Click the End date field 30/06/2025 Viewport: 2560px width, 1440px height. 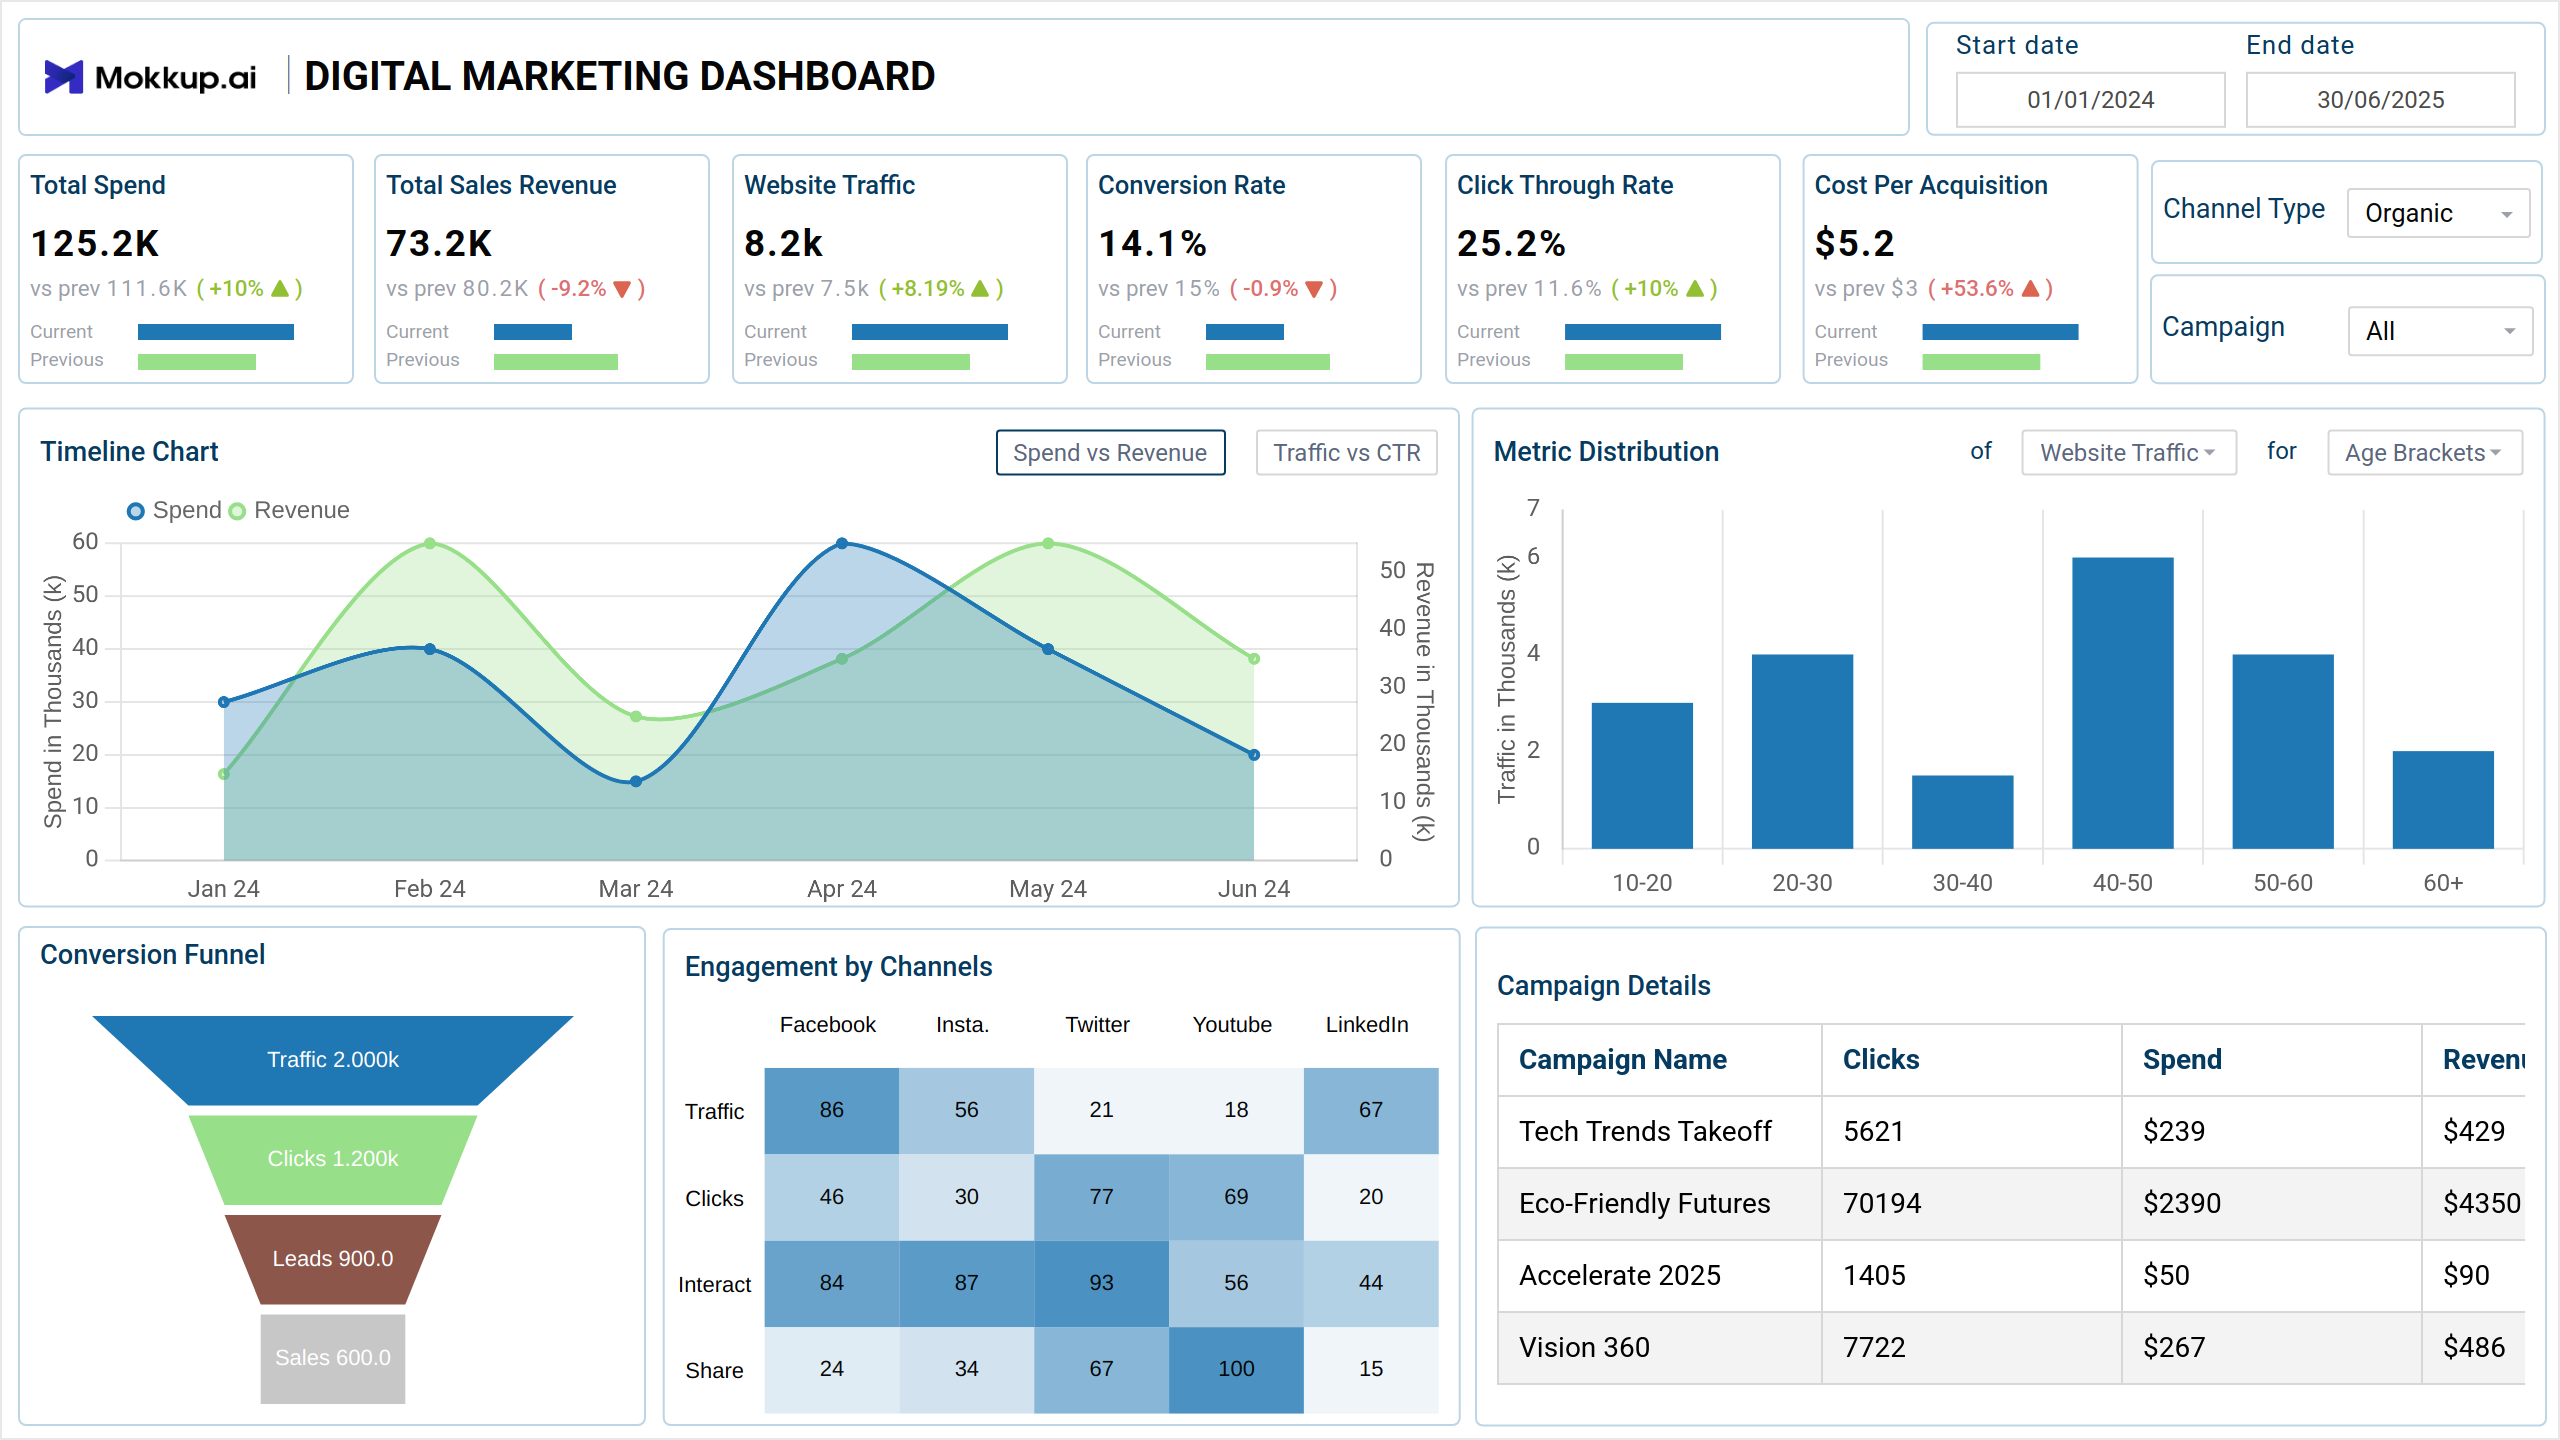coord(2380,100)
